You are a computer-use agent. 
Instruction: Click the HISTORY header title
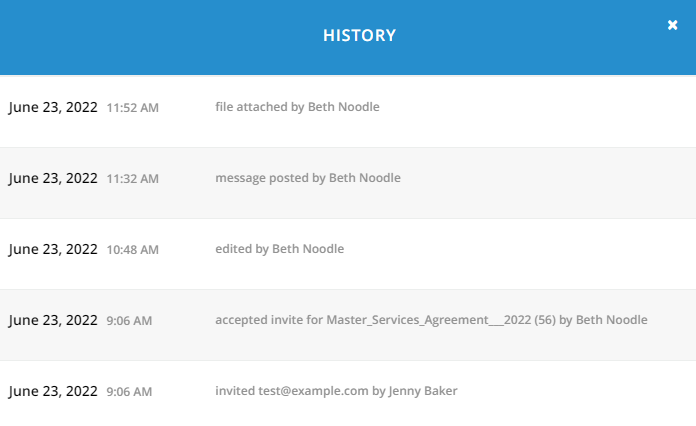359,36
